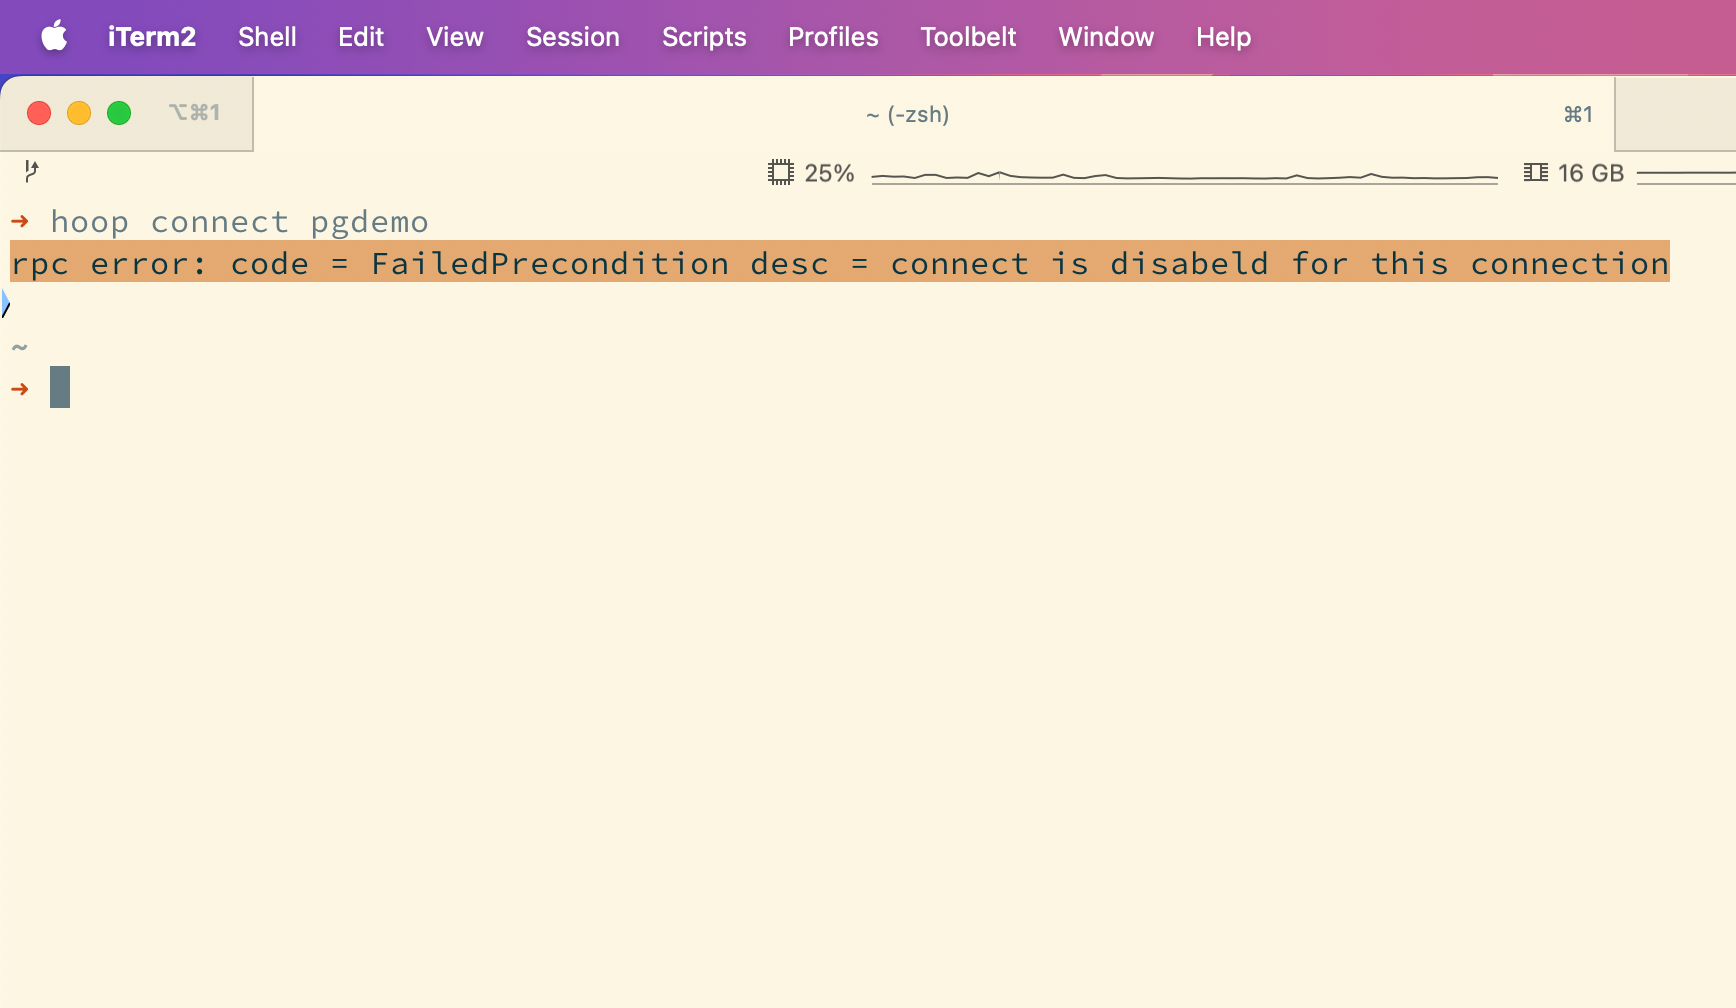Click the 16 GB memory label
The height and width of the screenshot is (1008, 1736).
tap(1590, 173)
